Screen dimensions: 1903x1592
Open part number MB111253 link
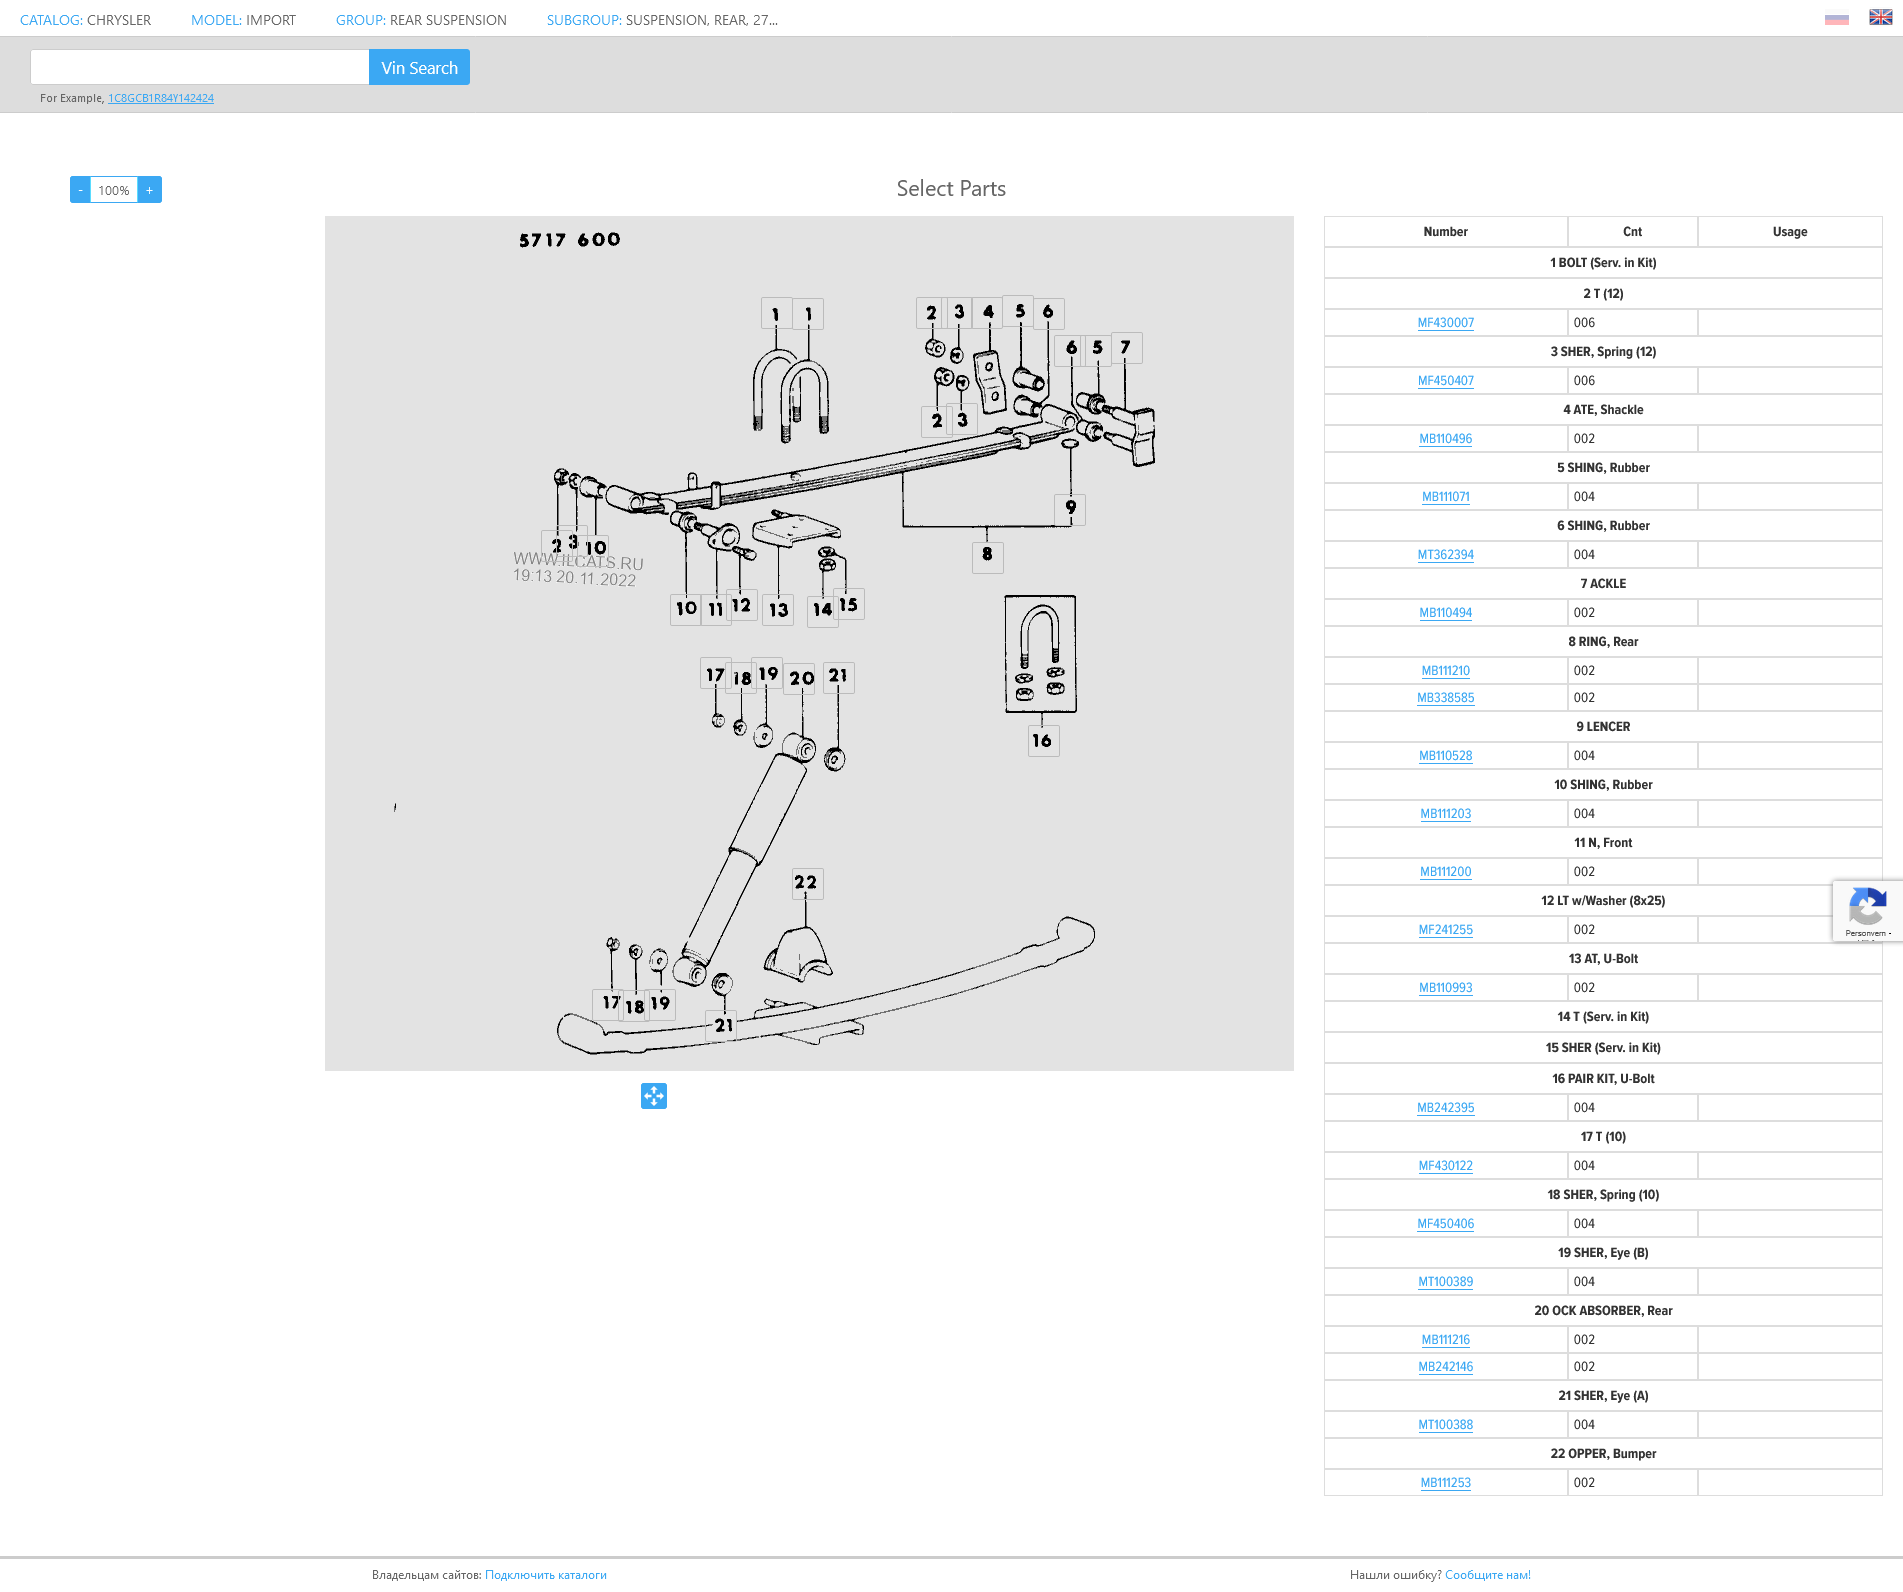(x=1445, y=1483)
